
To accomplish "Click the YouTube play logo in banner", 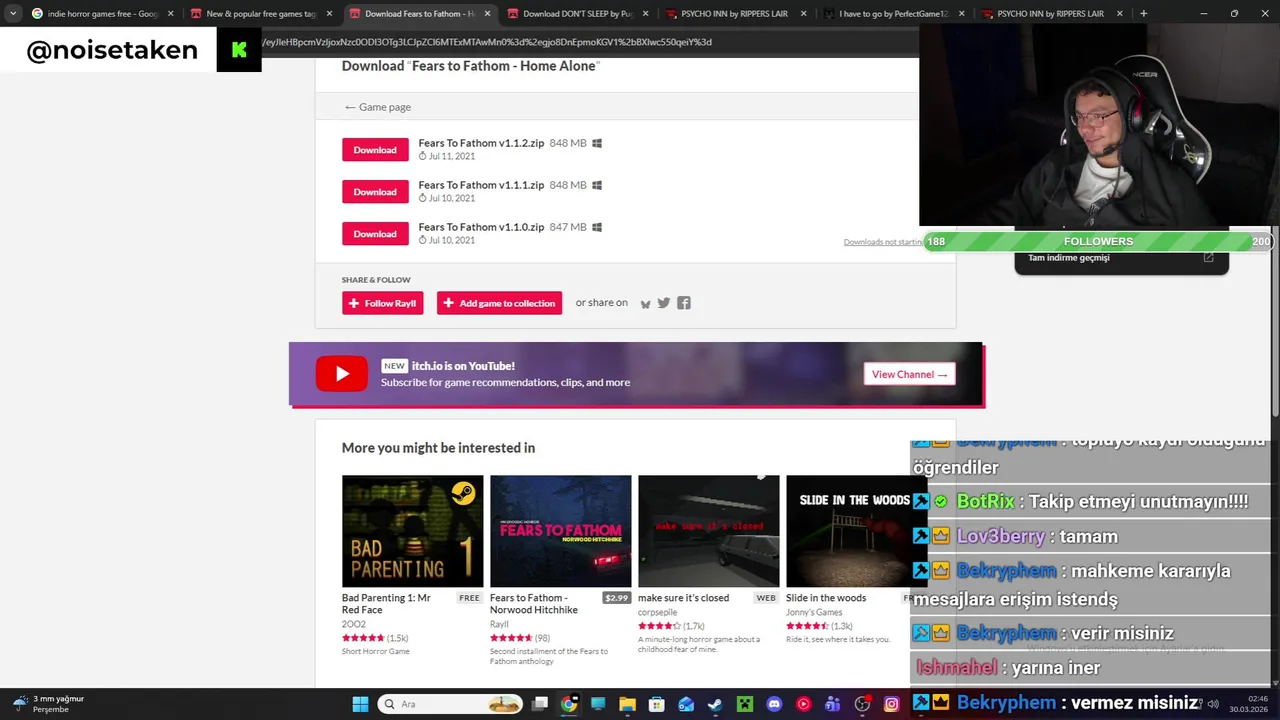I will coord(341,374).
